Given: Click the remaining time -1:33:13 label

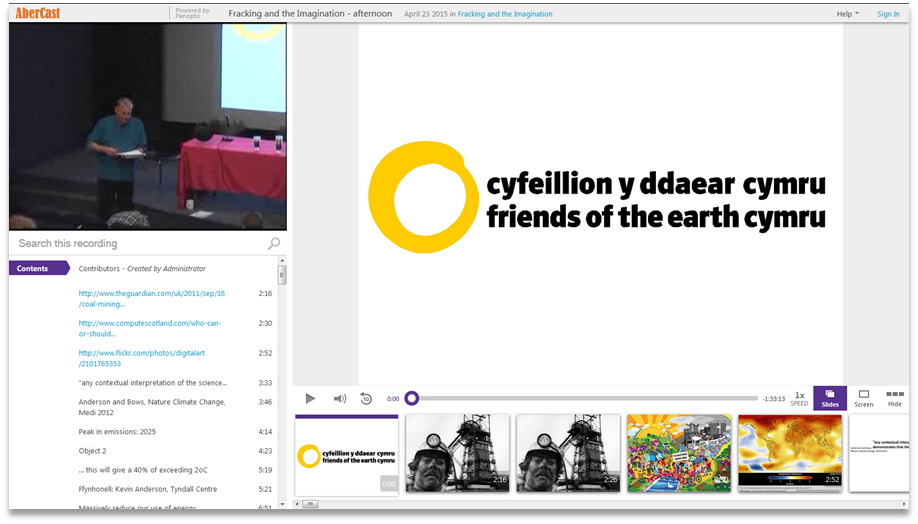Looking at the screenshot, I should click(x=773, y=399).
